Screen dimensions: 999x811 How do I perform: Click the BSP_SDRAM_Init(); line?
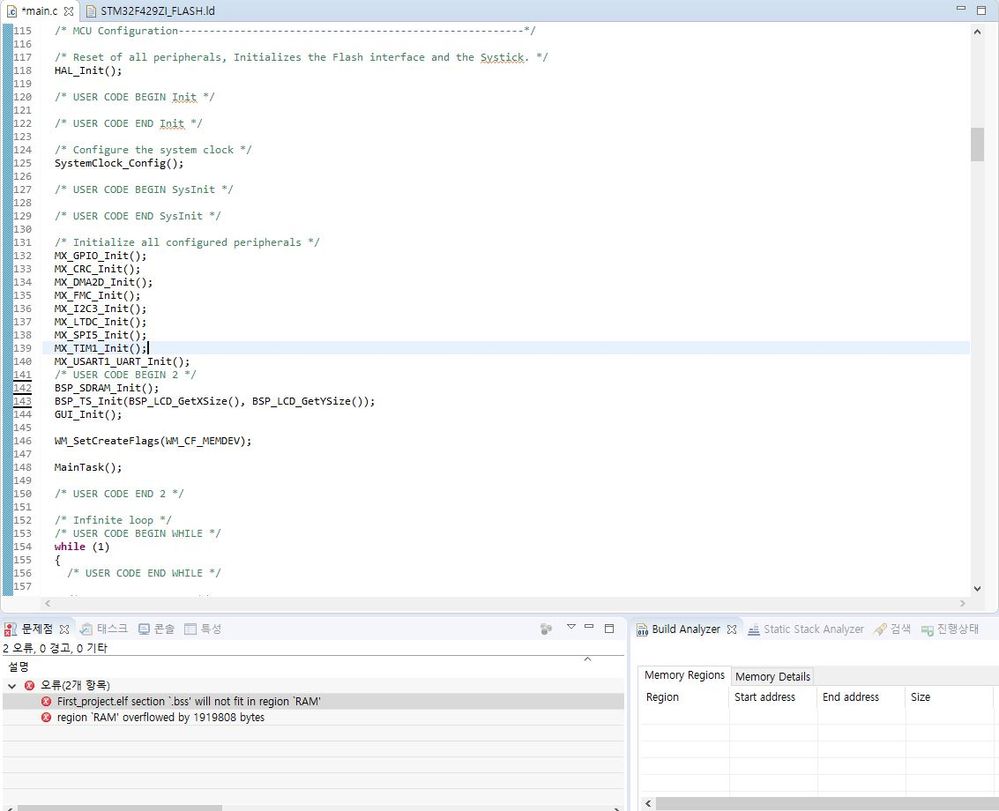pos(106,387)
